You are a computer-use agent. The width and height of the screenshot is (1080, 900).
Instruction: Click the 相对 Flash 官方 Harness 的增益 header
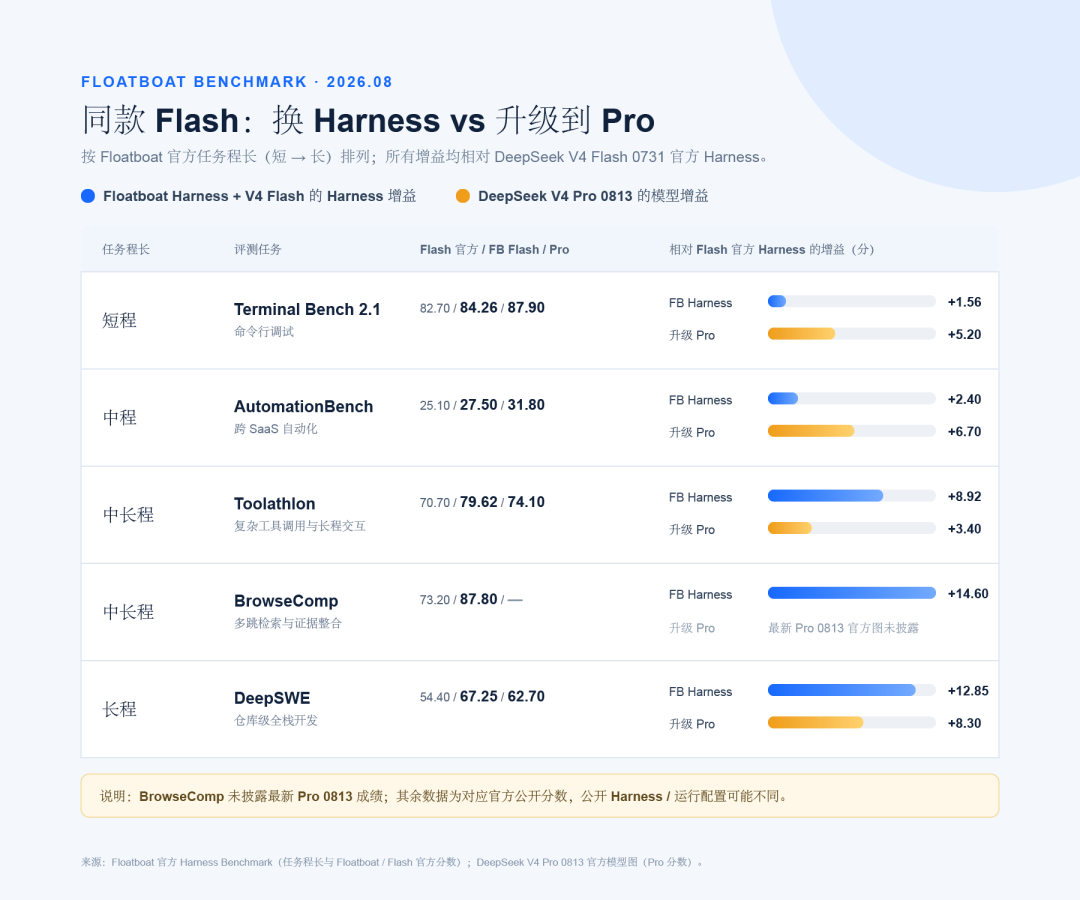click(771, 249)
